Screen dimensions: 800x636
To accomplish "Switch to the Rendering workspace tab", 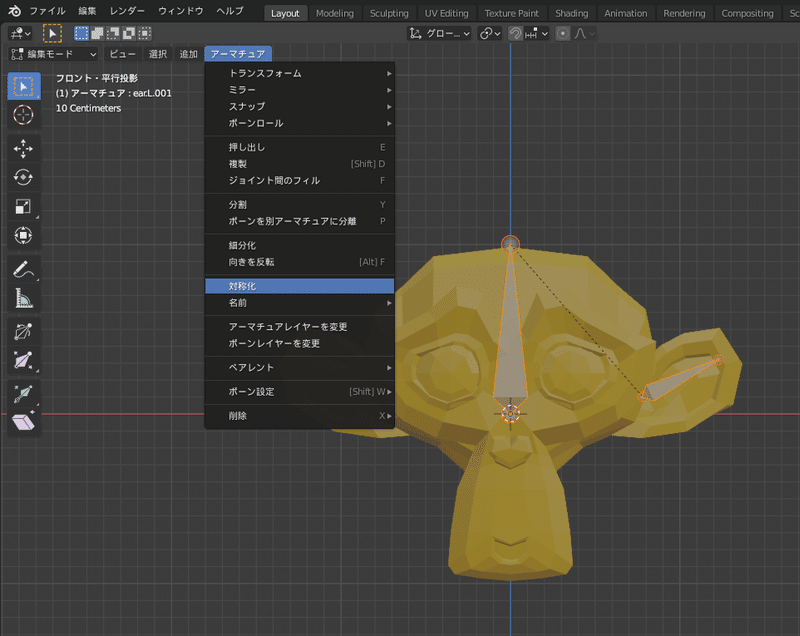I will pos(684,13).
